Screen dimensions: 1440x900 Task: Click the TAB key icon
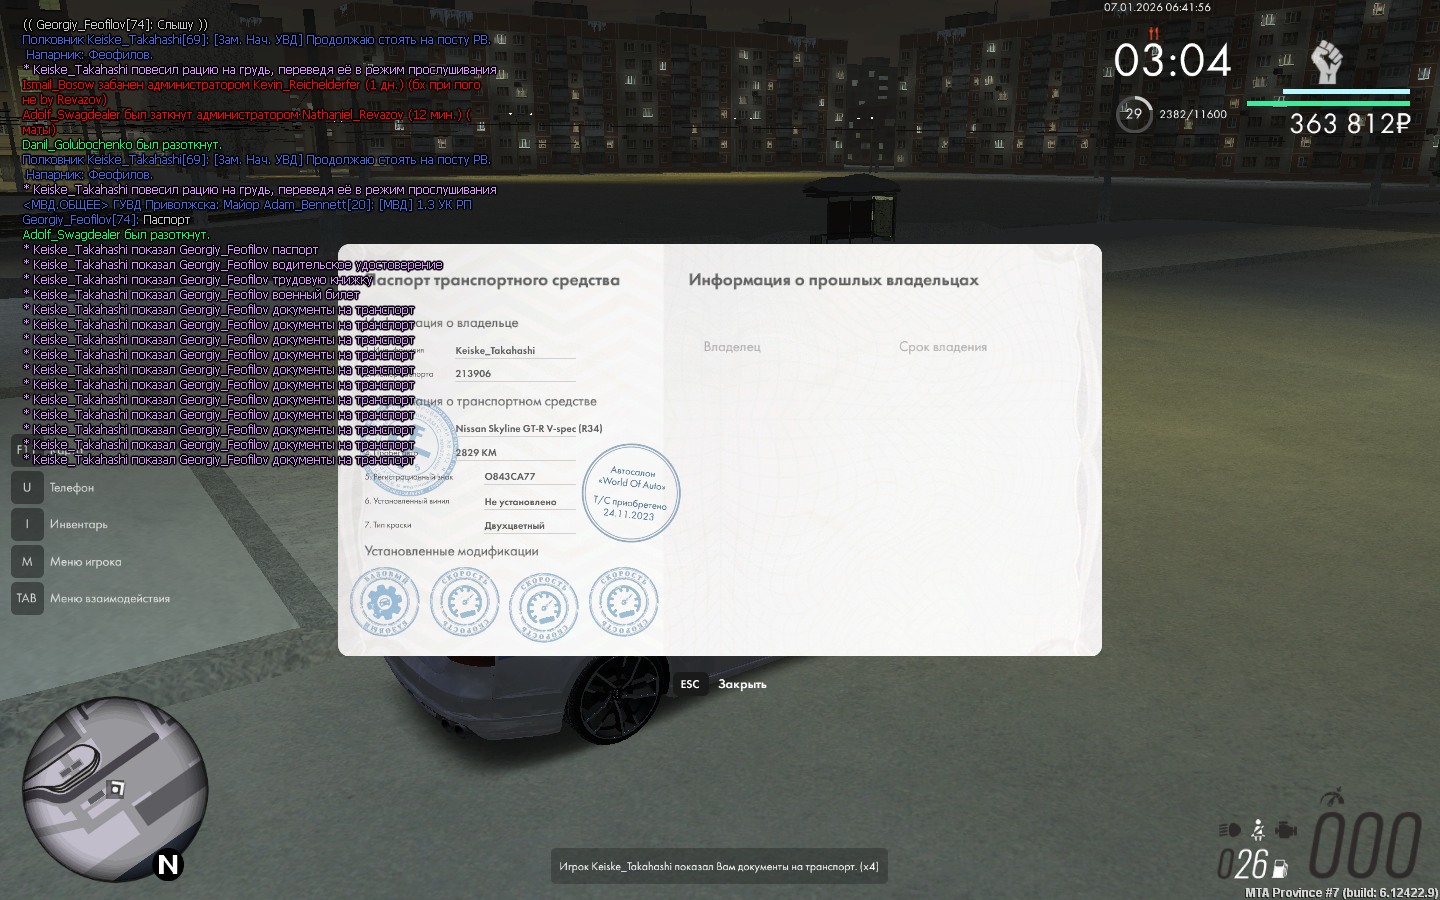pos(27,598)
